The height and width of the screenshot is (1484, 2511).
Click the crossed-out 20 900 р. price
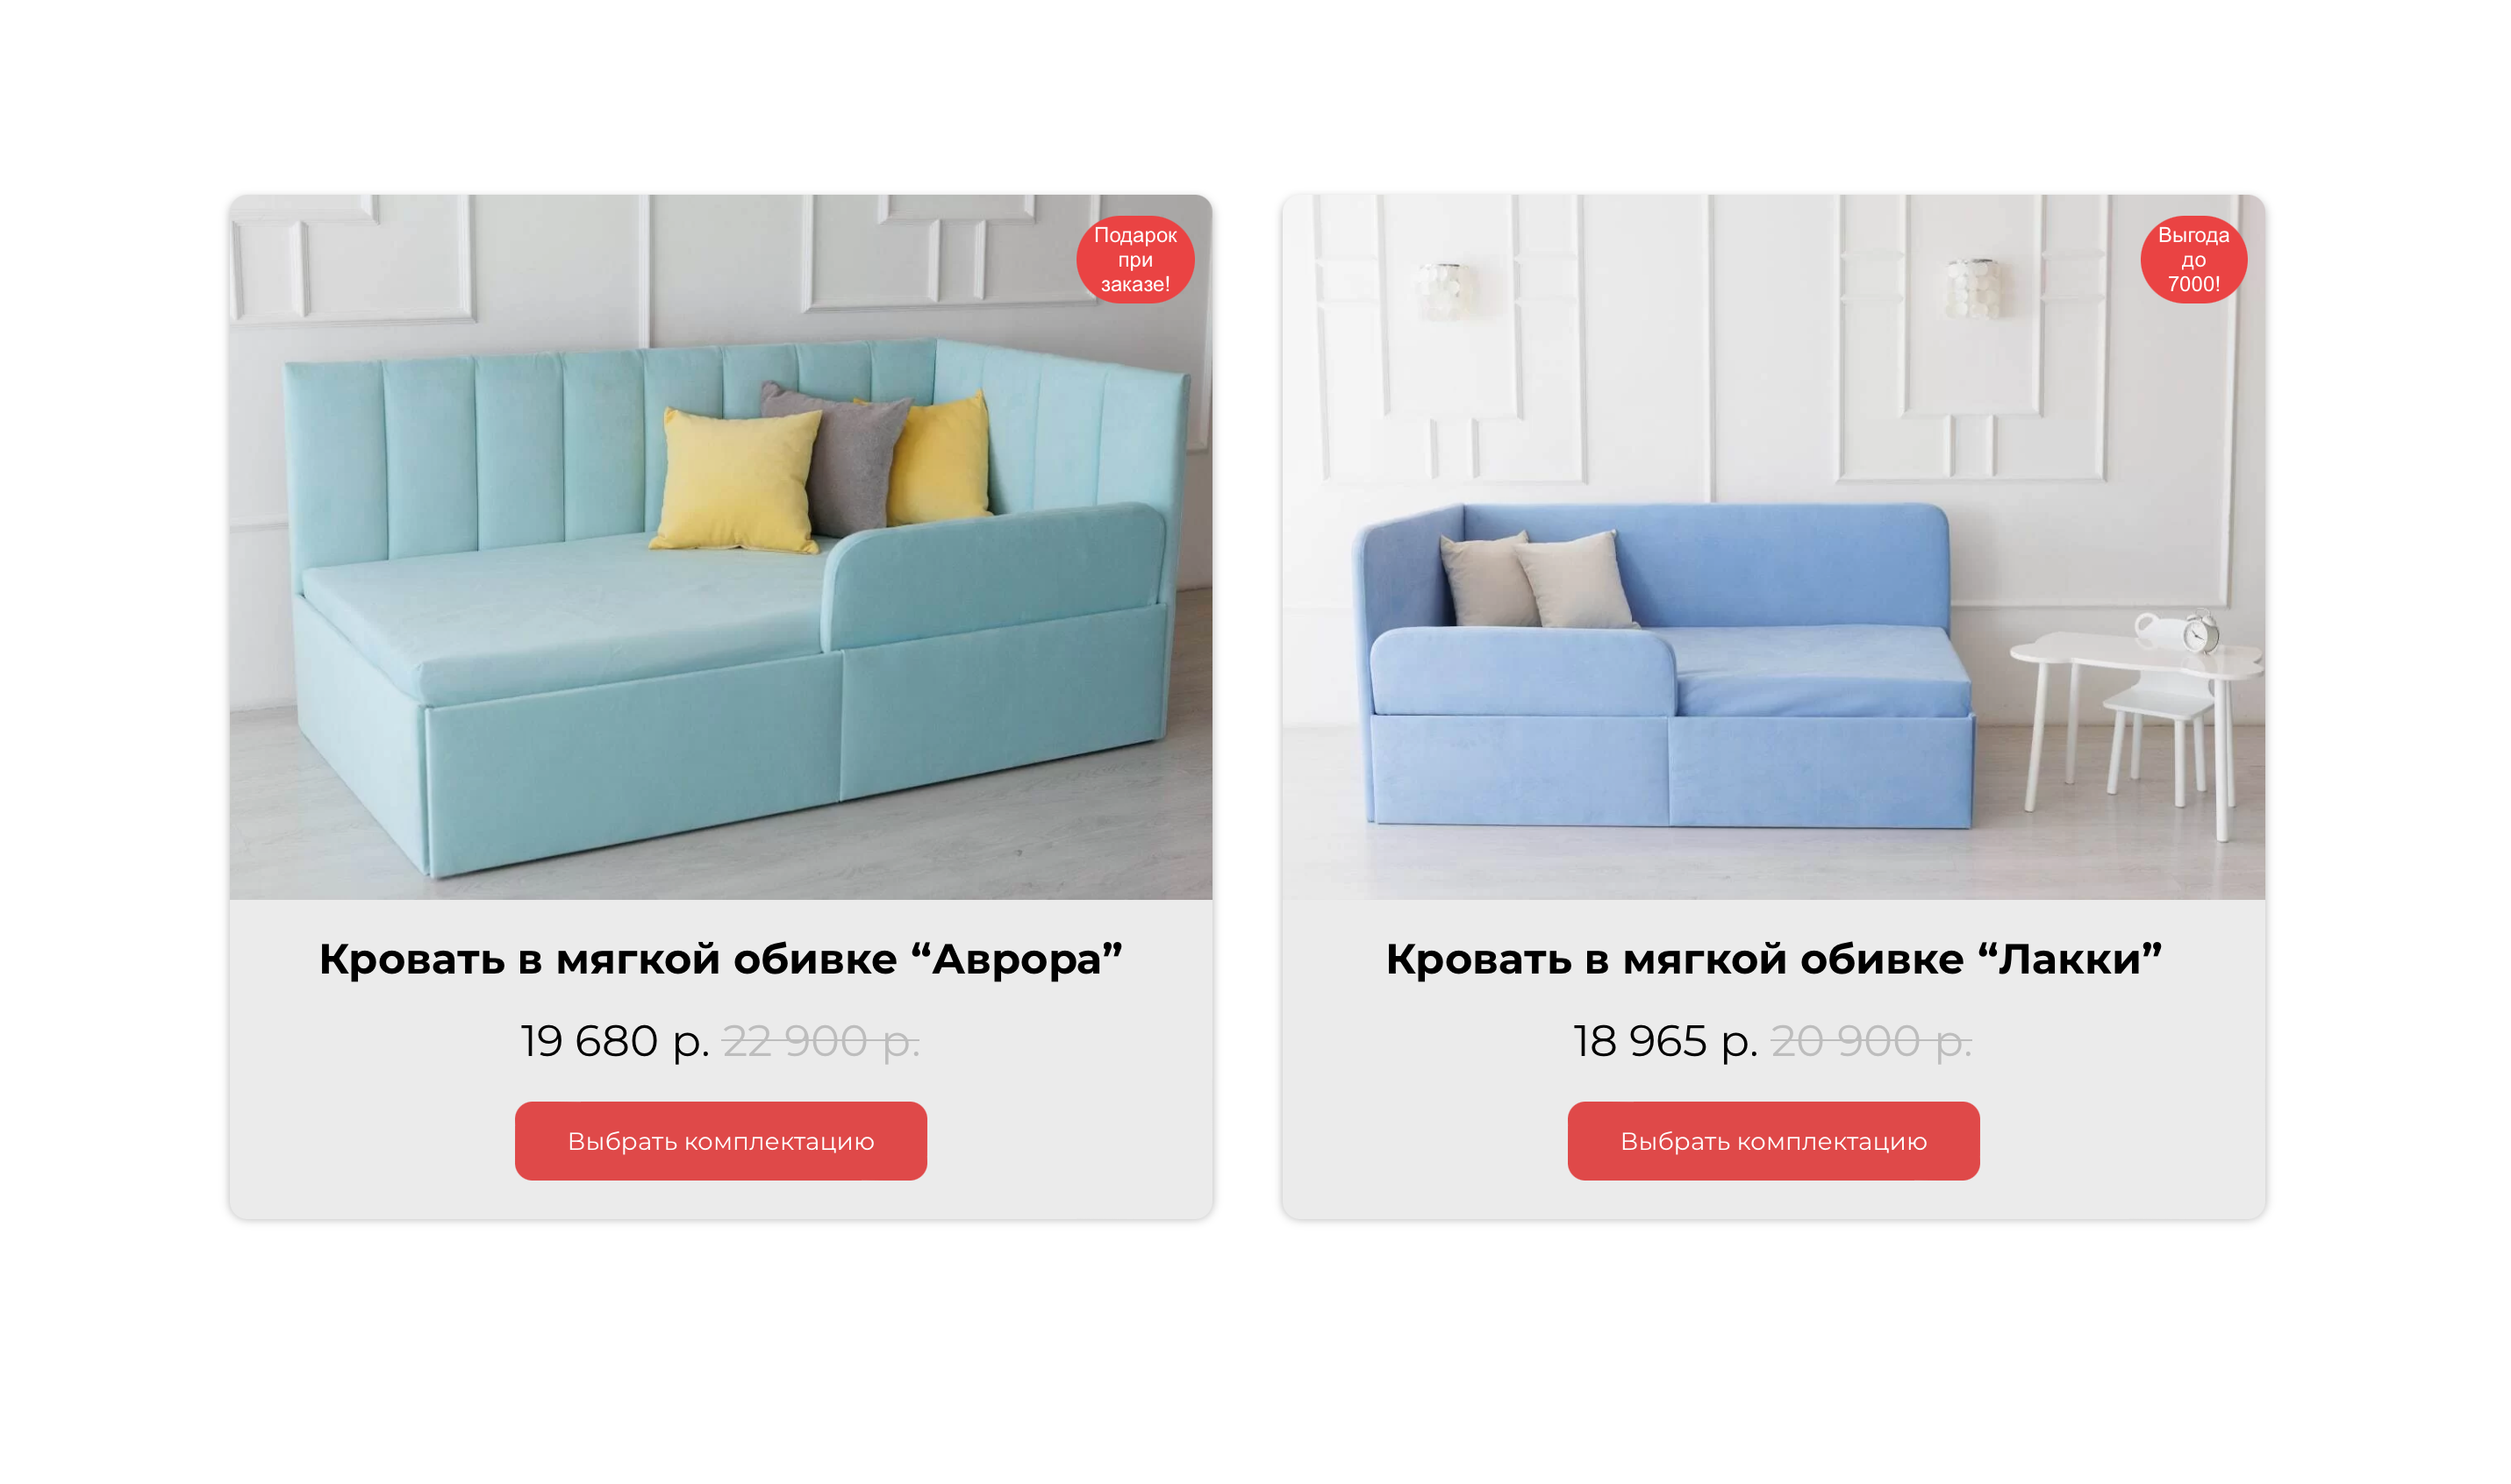coord(1871,1041)
